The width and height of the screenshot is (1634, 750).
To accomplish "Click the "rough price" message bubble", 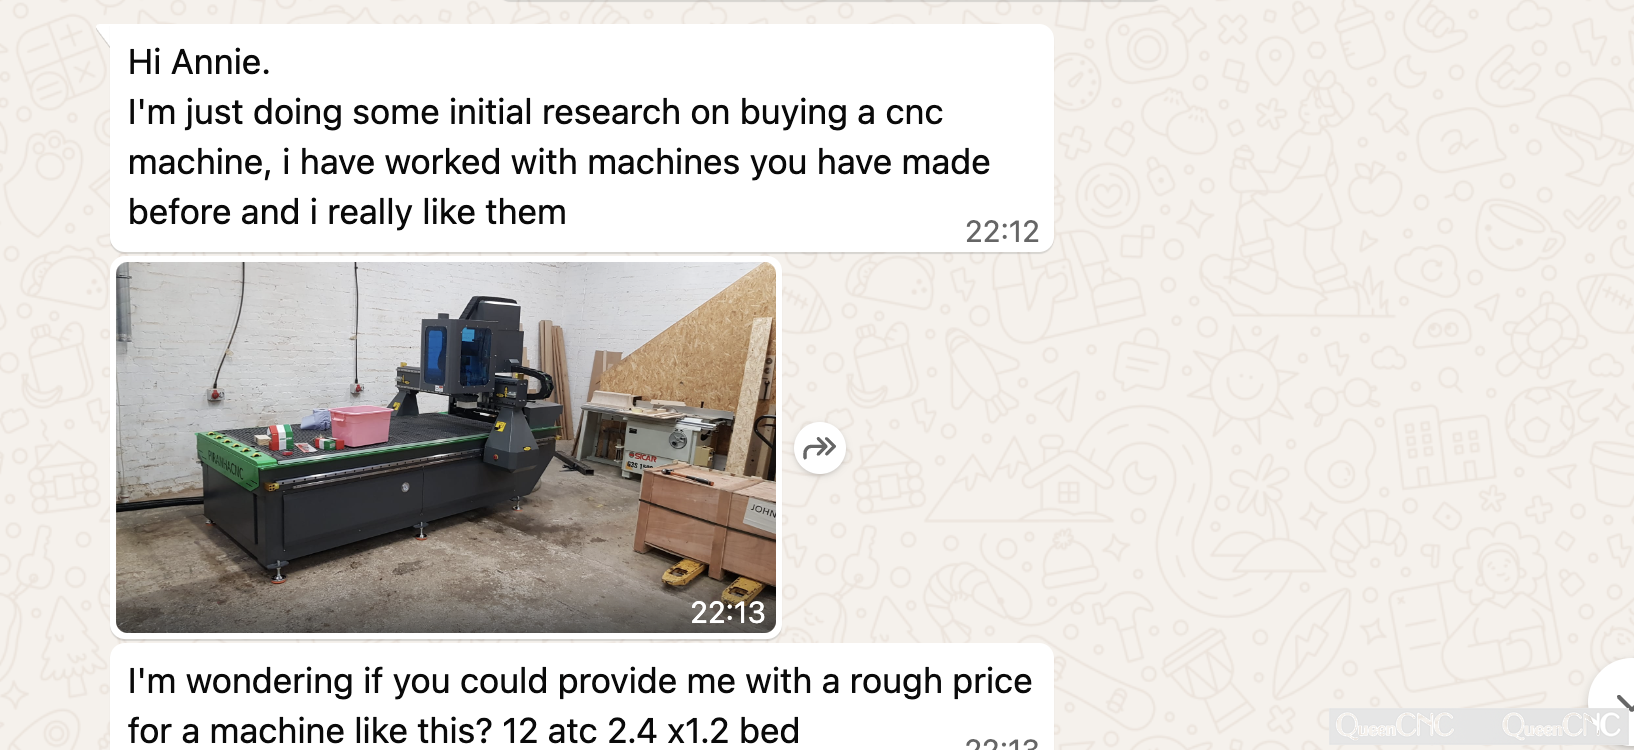I will click(582, 697).
